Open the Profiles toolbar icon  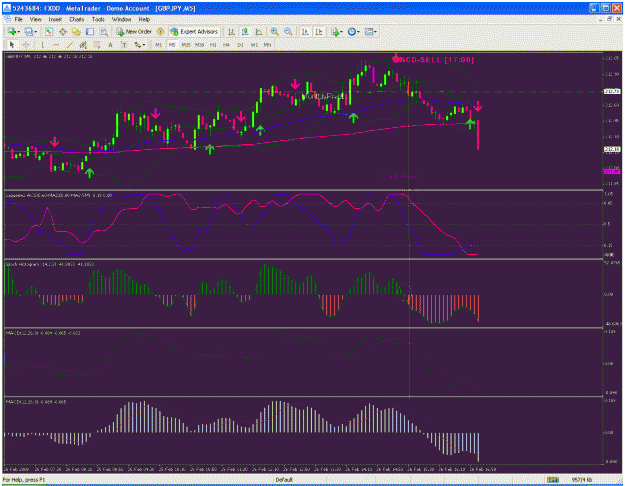(x=28, y=31)
